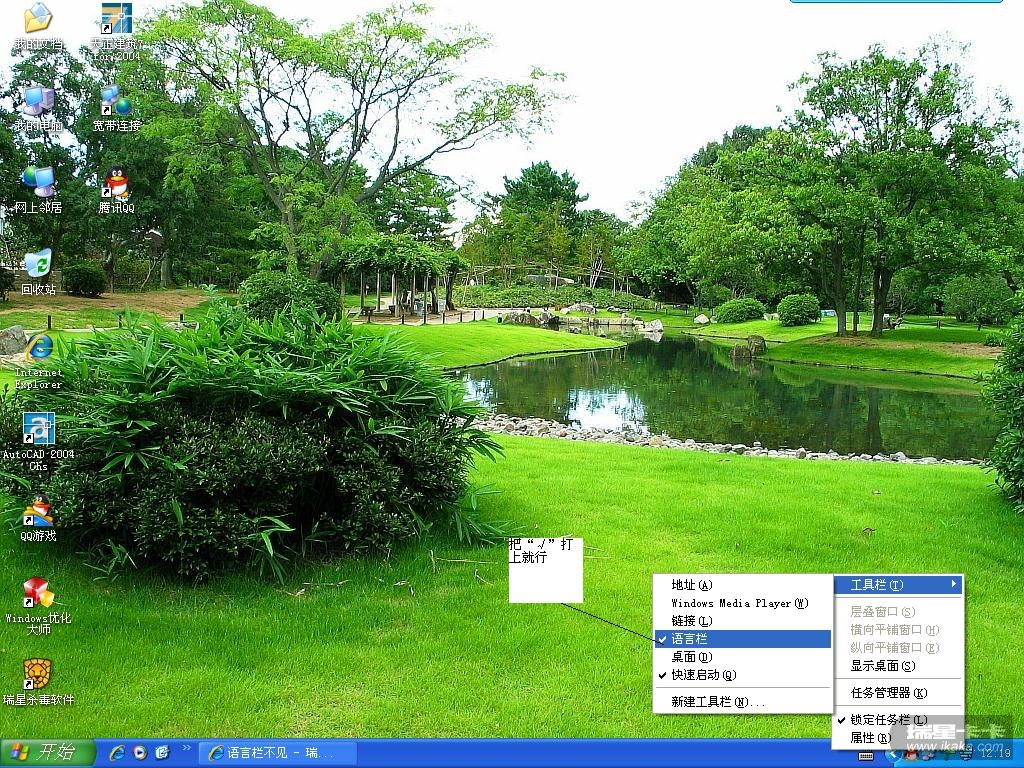The height and width of the screenshot is (768, 1024).
Task: Select the 宽带连接 shortcut icon
Action: click(x=116, y=108)
